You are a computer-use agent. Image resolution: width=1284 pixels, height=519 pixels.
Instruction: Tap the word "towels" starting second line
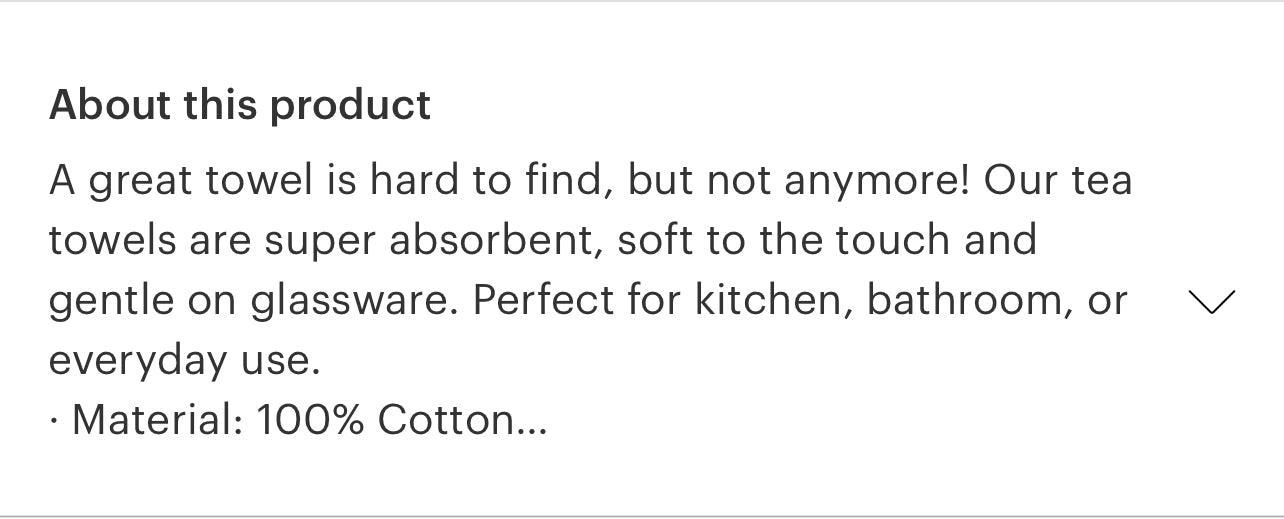tap(108, 241)
